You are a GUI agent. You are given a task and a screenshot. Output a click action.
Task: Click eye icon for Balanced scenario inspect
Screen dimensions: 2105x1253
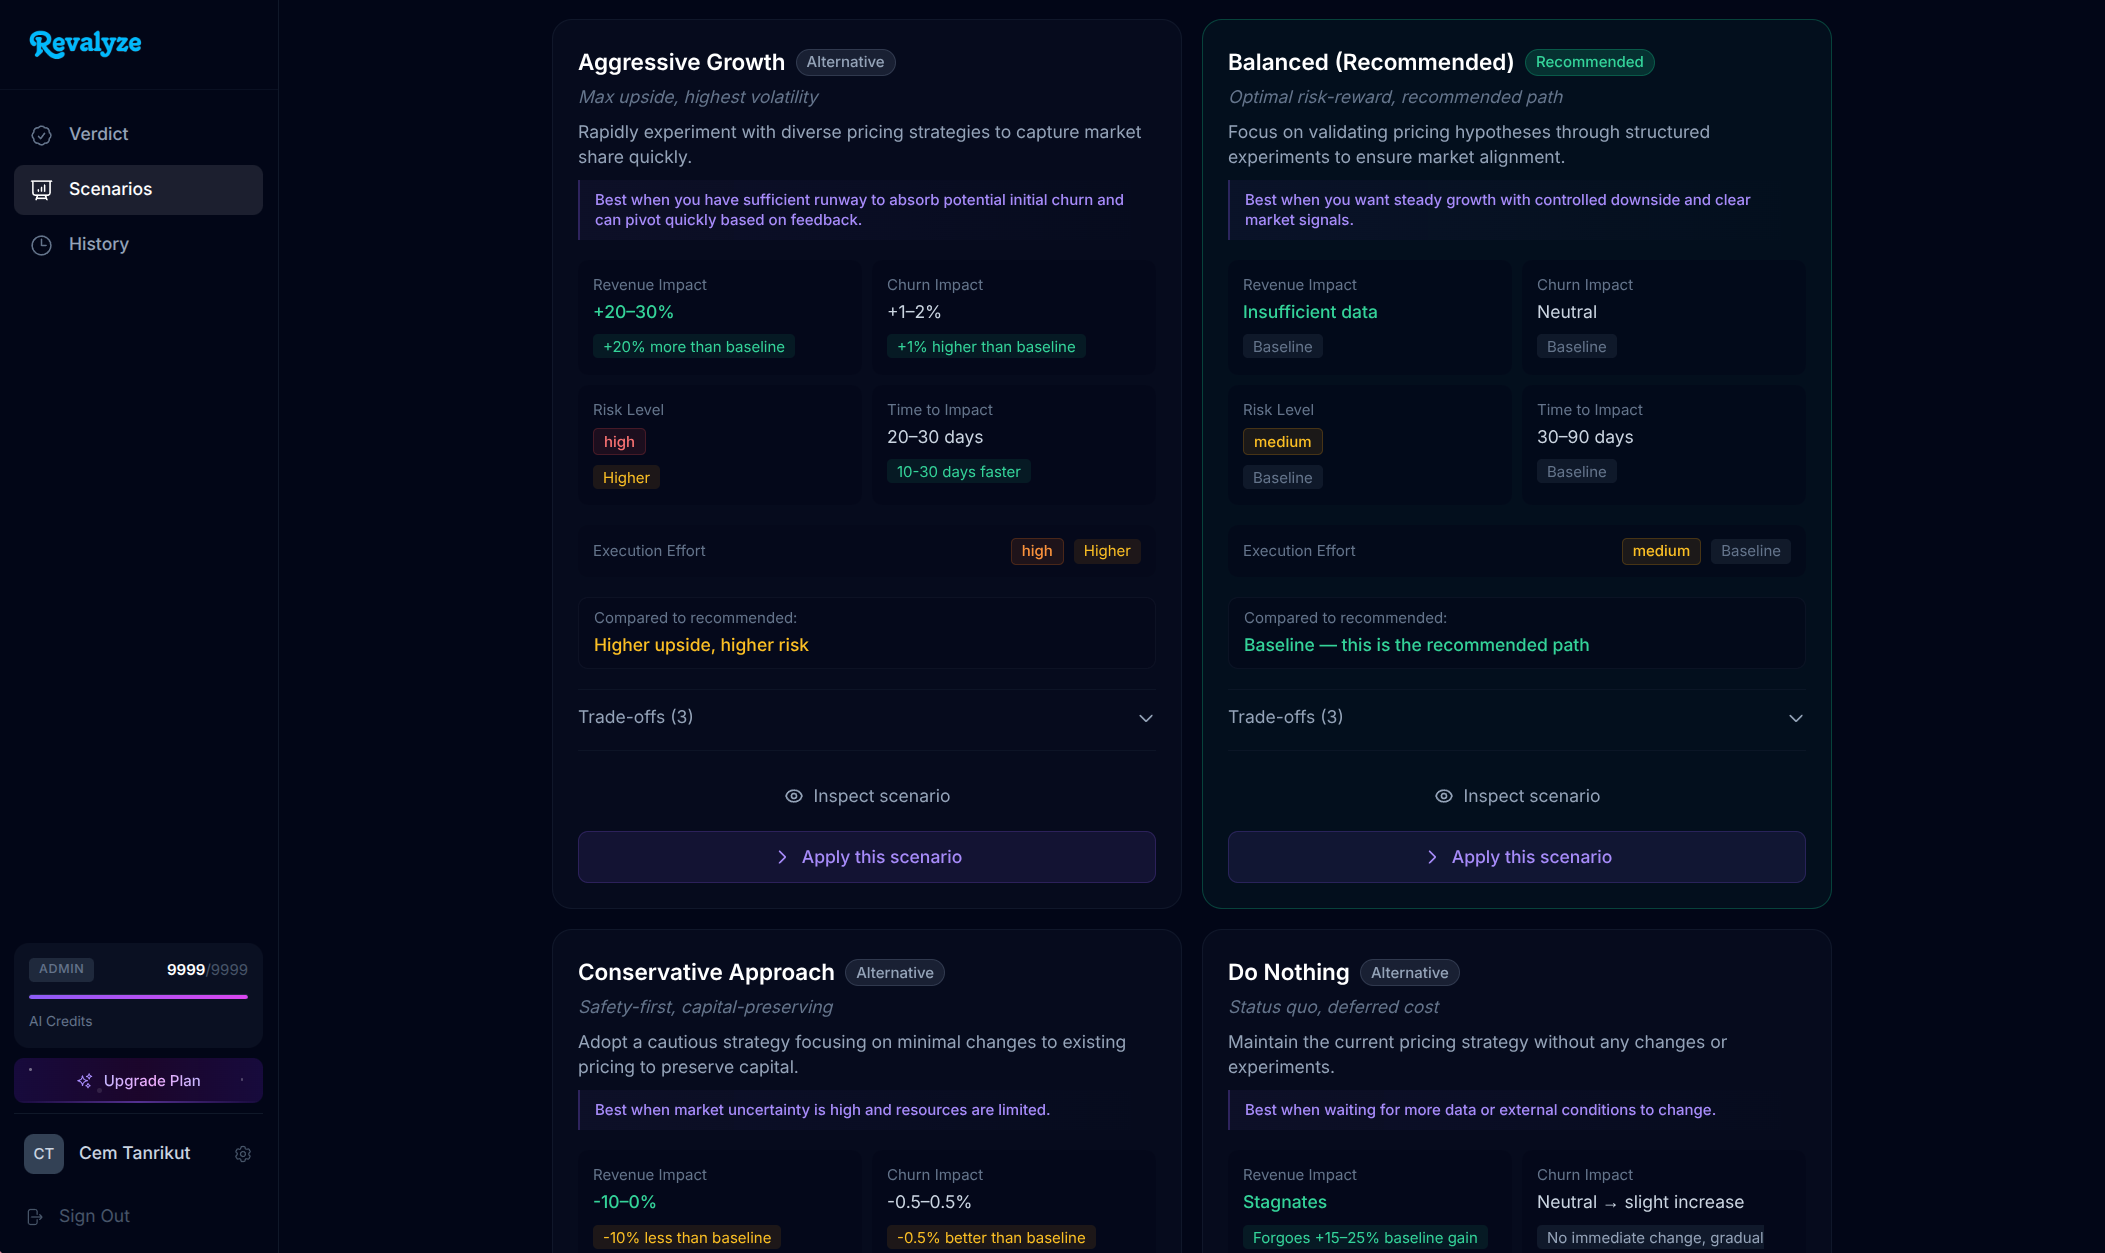tap(1444, 797)
